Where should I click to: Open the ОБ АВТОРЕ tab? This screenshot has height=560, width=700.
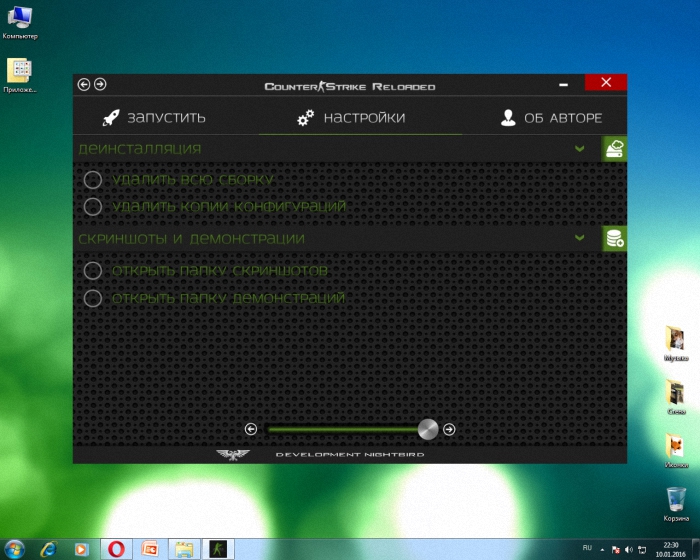coord(551,117)
